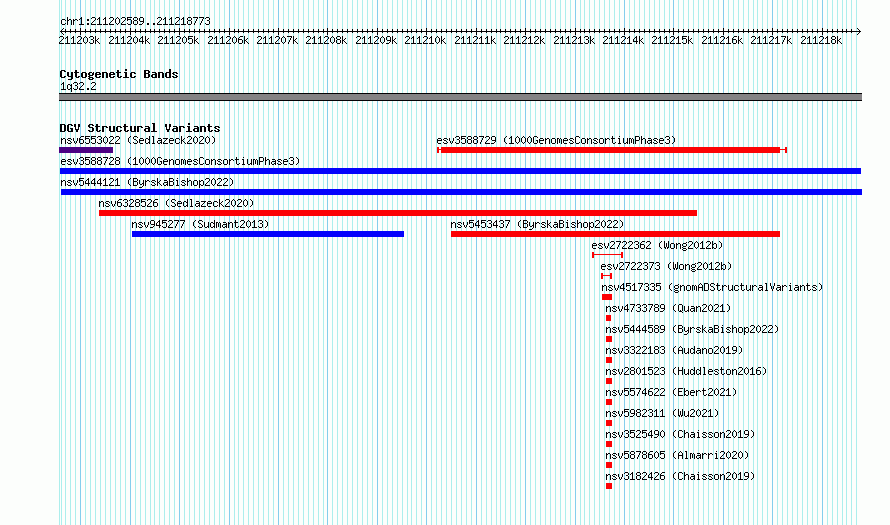Open the nsv3182426 (Chaisson2019) label

pyautogui.click(x=680, y=476)
